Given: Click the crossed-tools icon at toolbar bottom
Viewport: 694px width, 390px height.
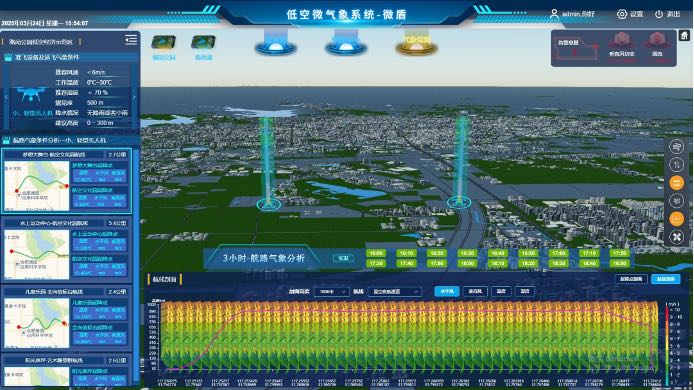Looking at the screenshot, I should click(x=676, y=237).
